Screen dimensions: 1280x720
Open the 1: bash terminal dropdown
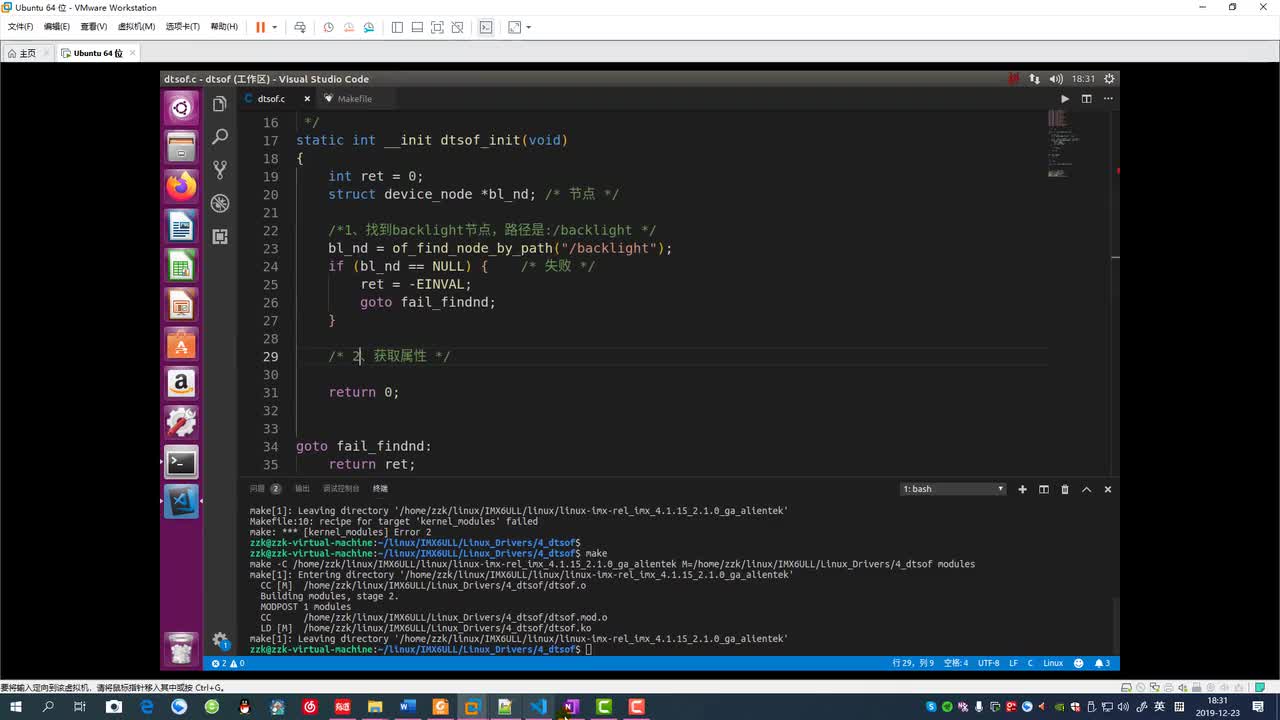click(x=953, y=489)
